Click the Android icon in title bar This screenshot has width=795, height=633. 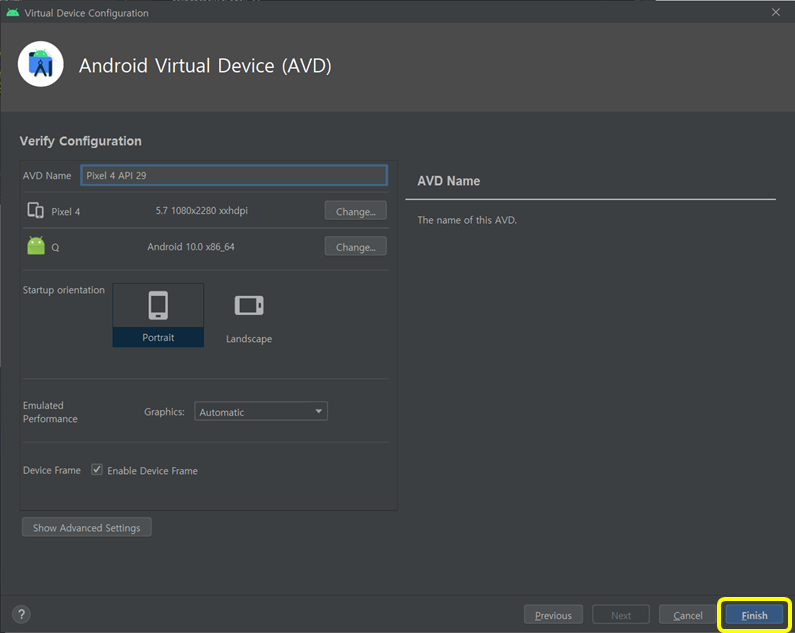tap(13, 12)
